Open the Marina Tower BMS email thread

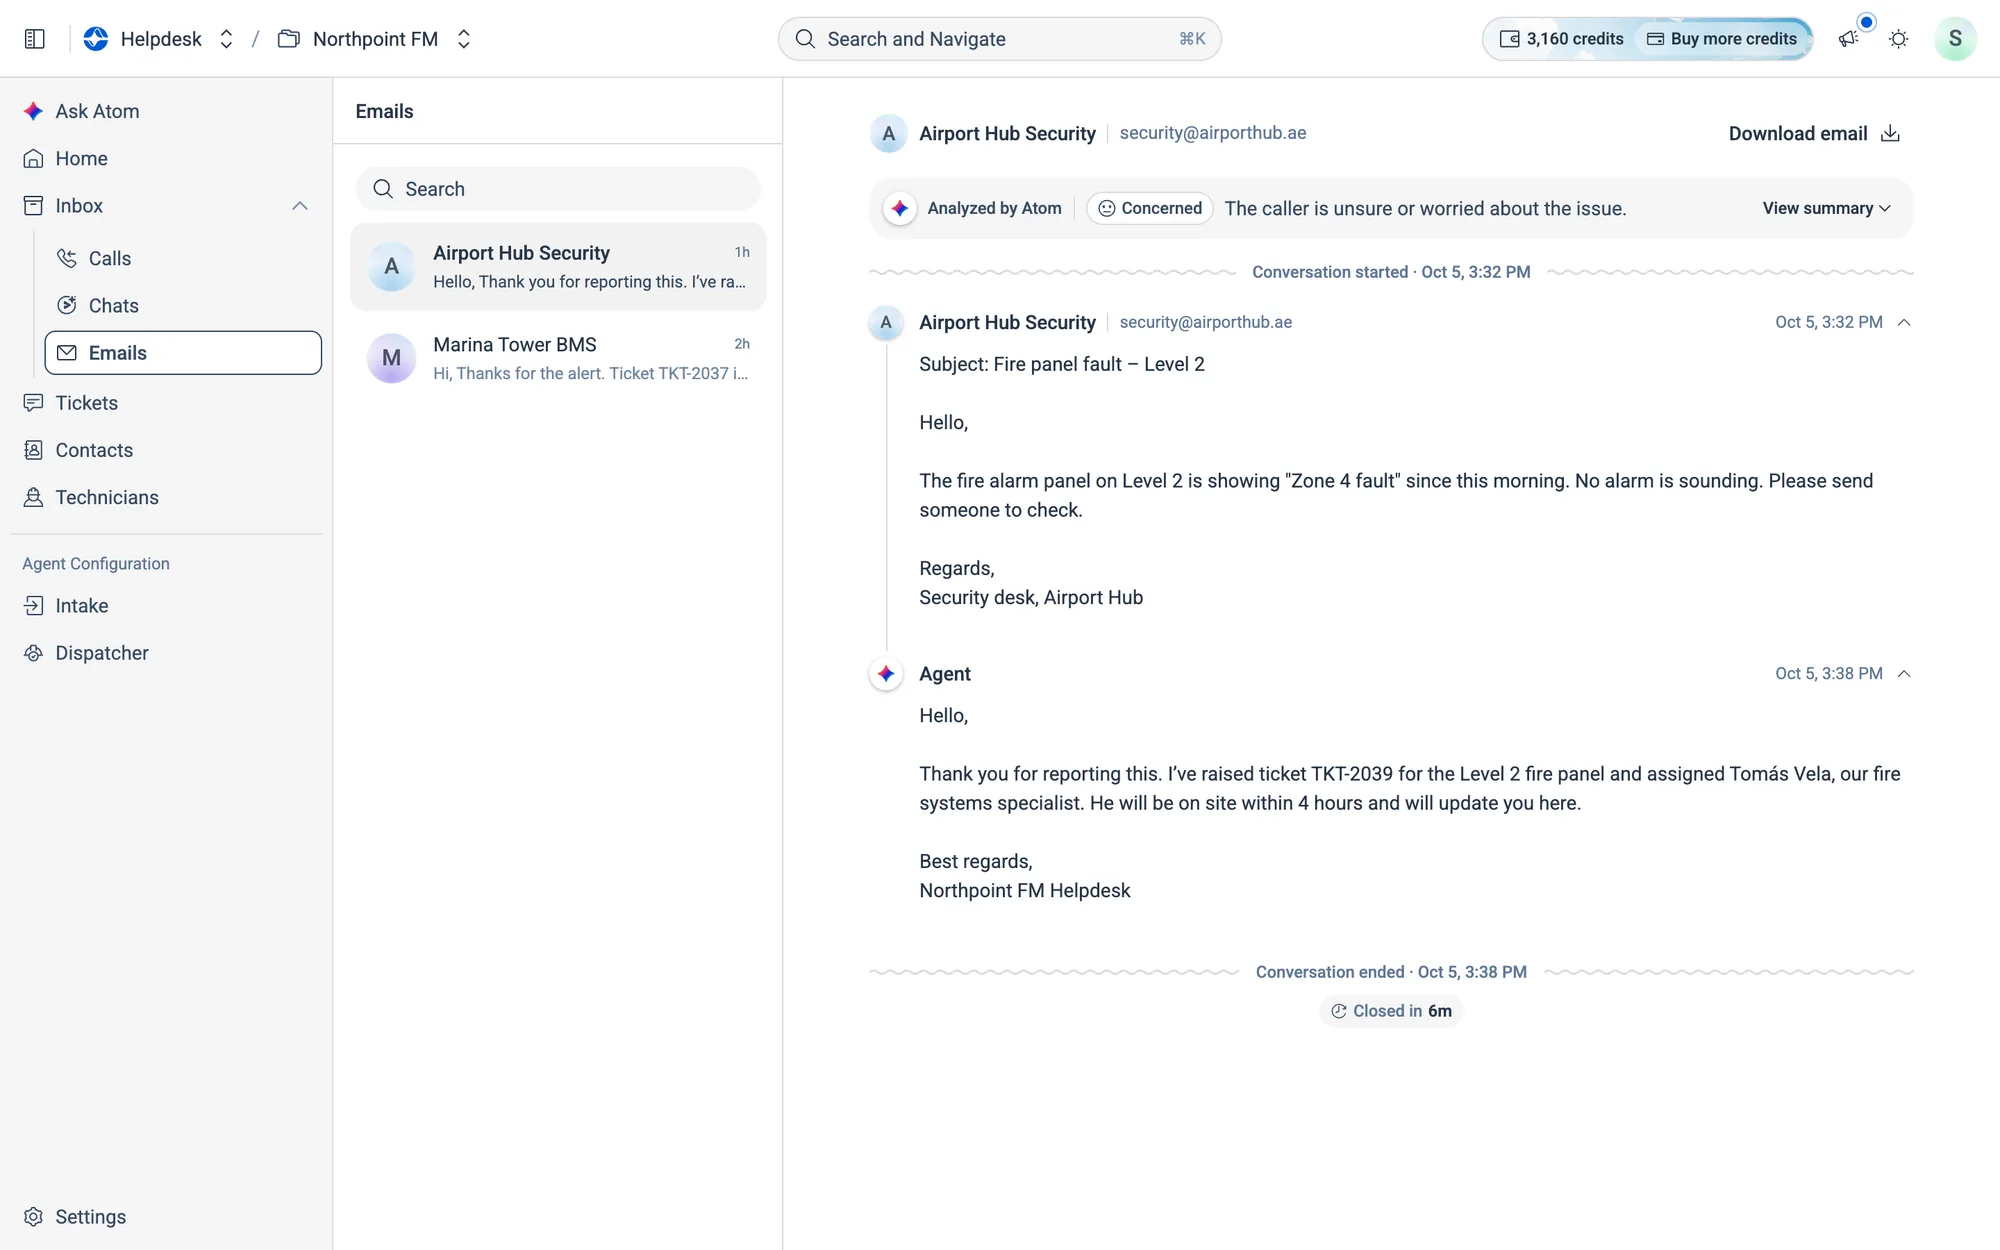pyautogui.click(x=558, y=358)
